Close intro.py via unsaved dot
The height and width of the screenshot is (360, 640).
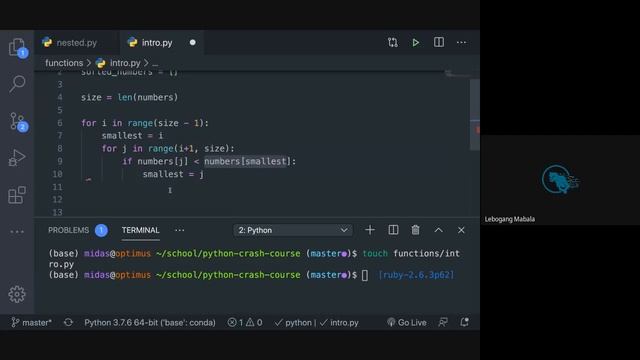[193, 42]
